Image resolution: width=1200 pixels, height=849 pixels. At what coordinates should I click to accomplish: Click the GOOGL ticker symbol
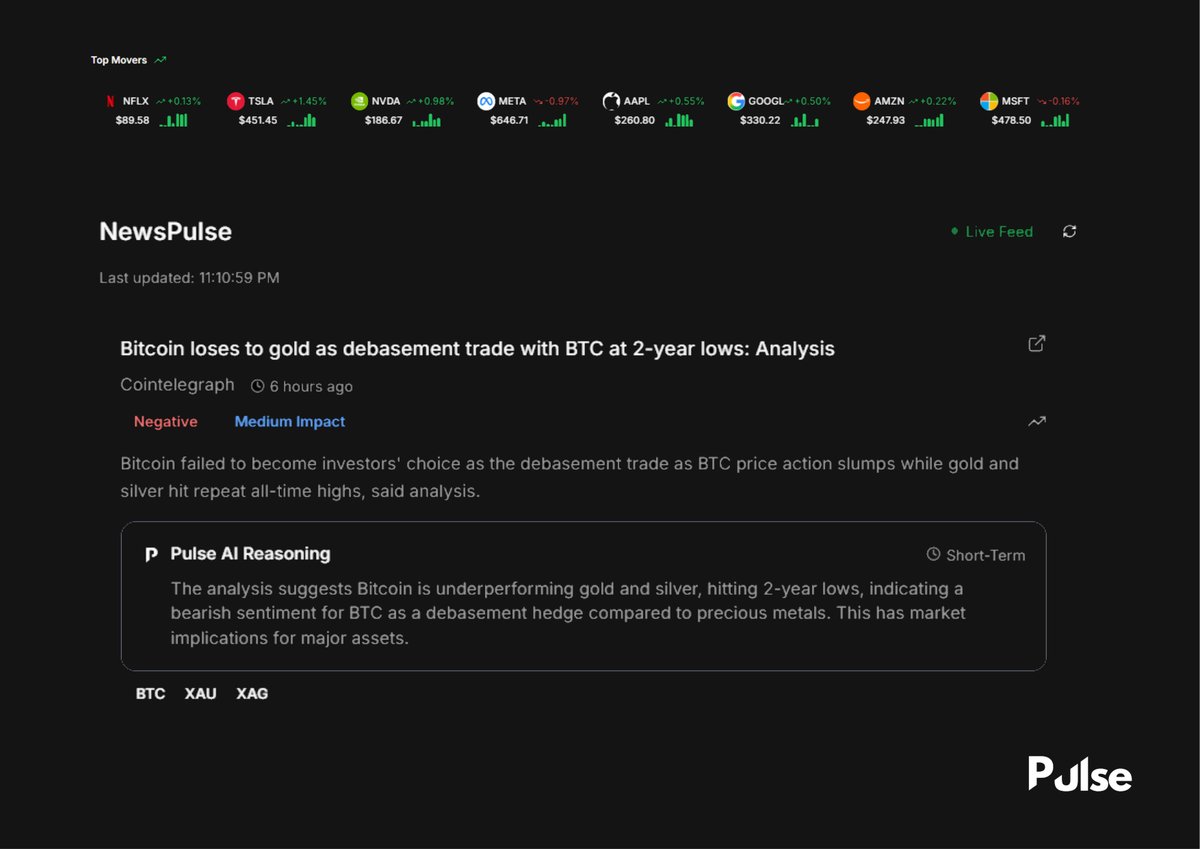click(x=766, y=101)
